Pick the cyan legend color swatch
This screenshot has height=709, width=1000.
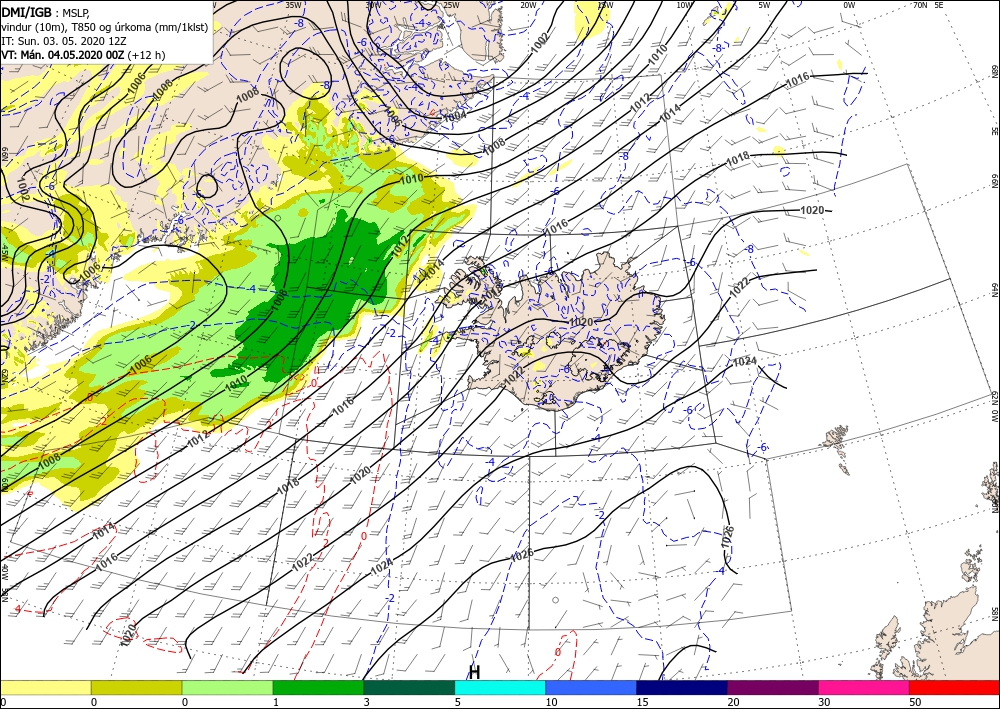[500, 687]
